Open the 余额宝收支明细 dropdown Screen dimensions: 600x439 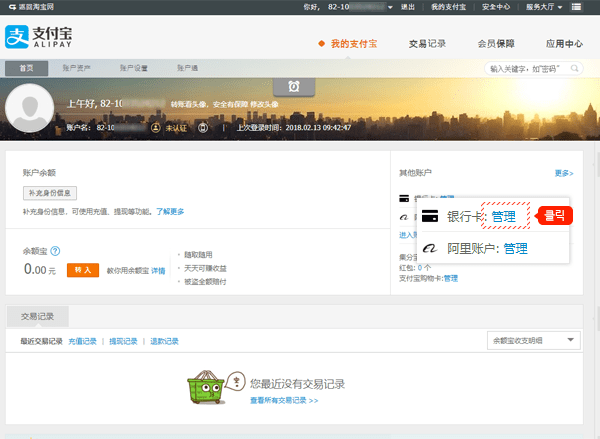tap(533, 340)
